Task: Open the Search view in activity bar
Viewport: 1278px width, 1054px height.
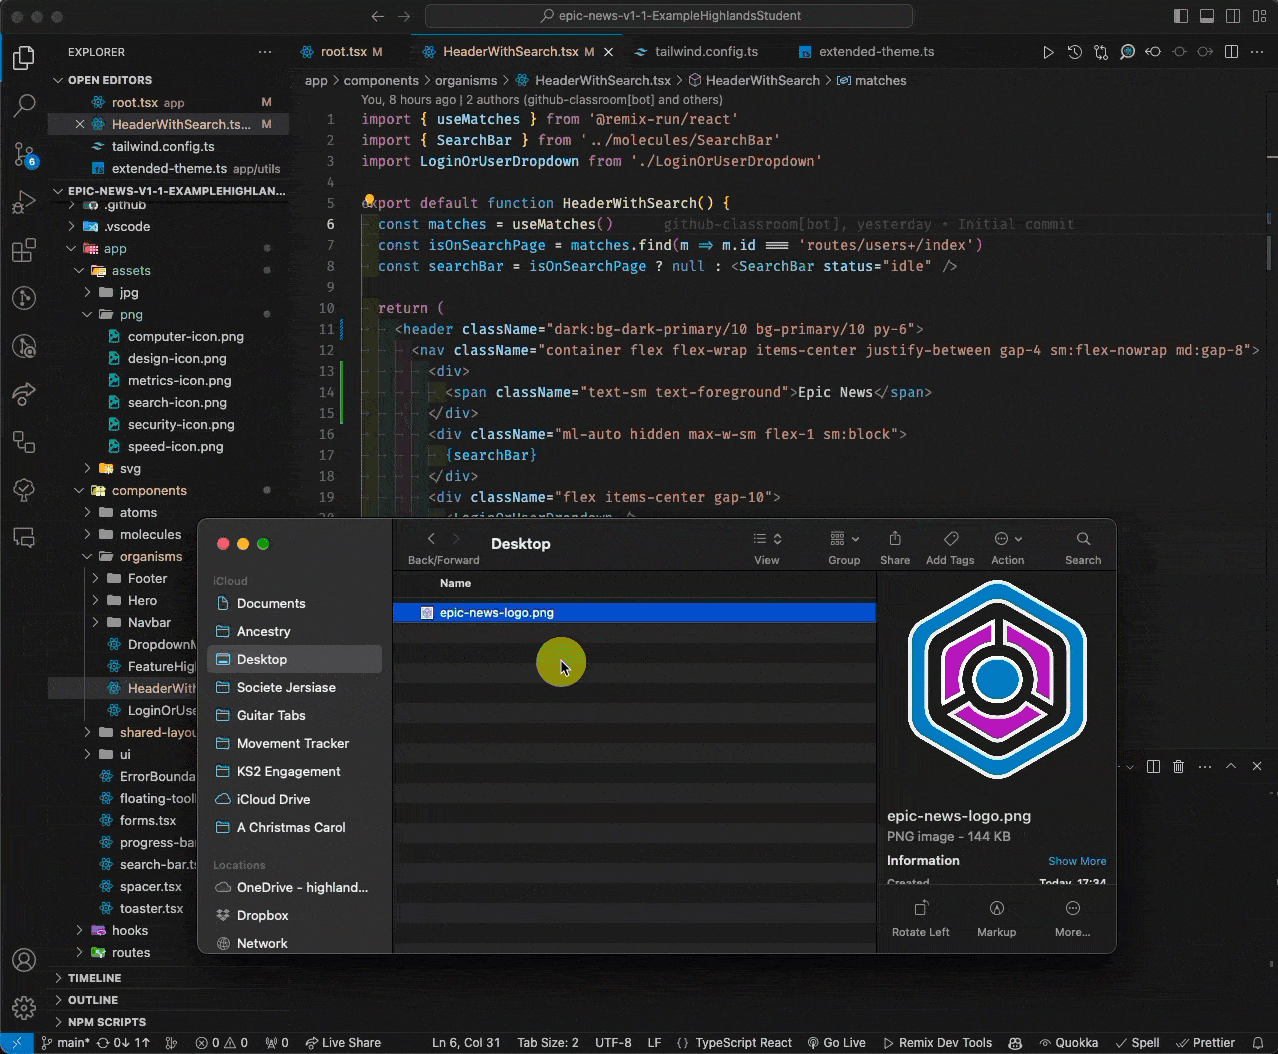Action: 24,105
